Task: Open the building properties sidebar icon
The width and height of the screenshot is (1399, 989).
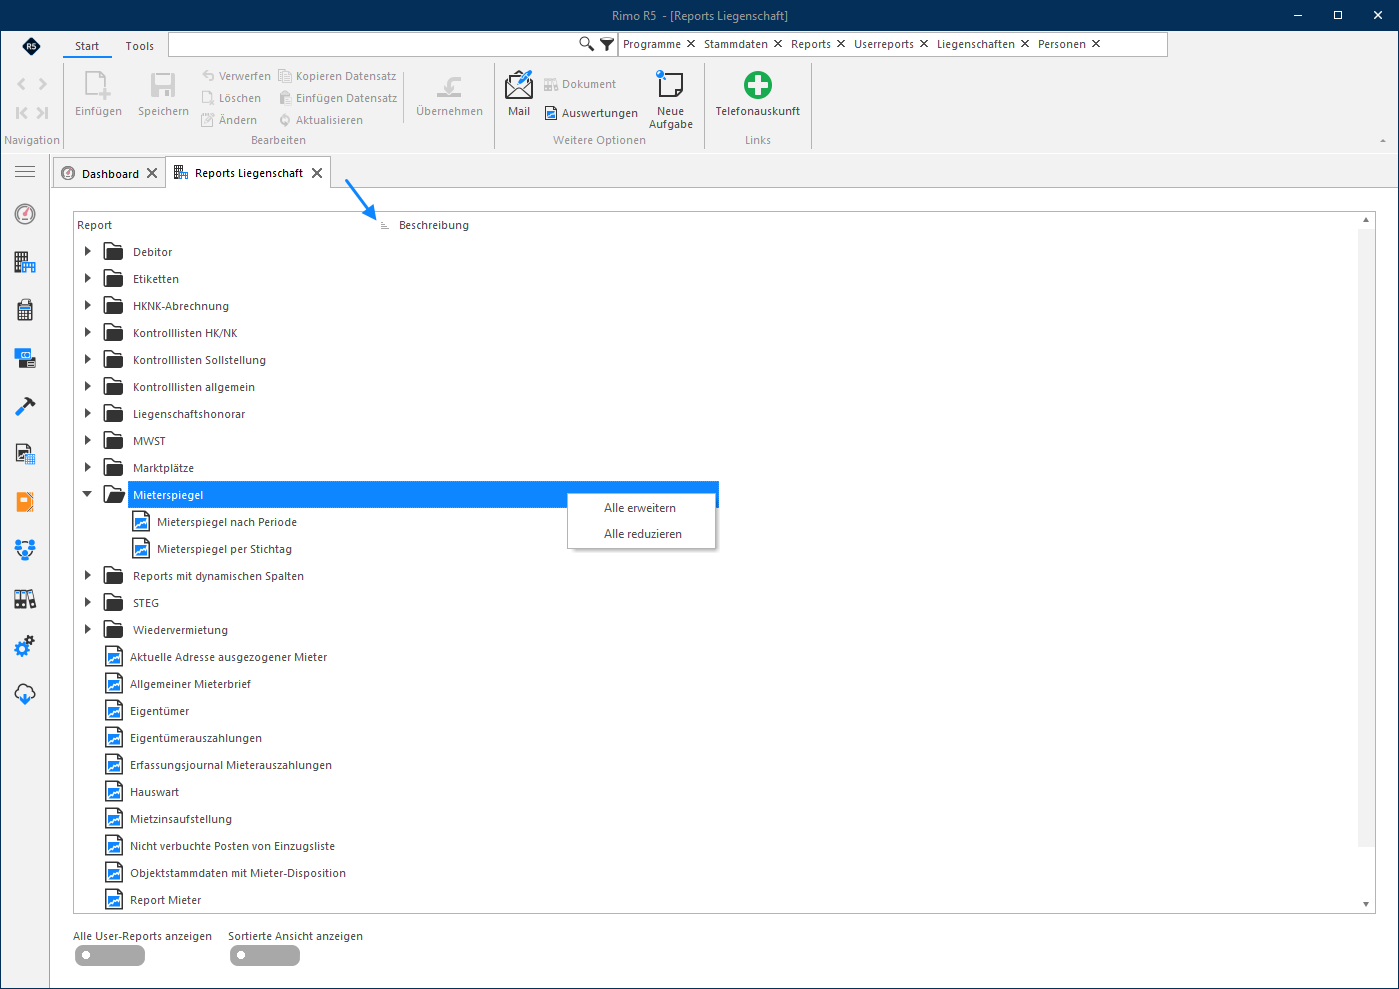Action: click(25, 262)
